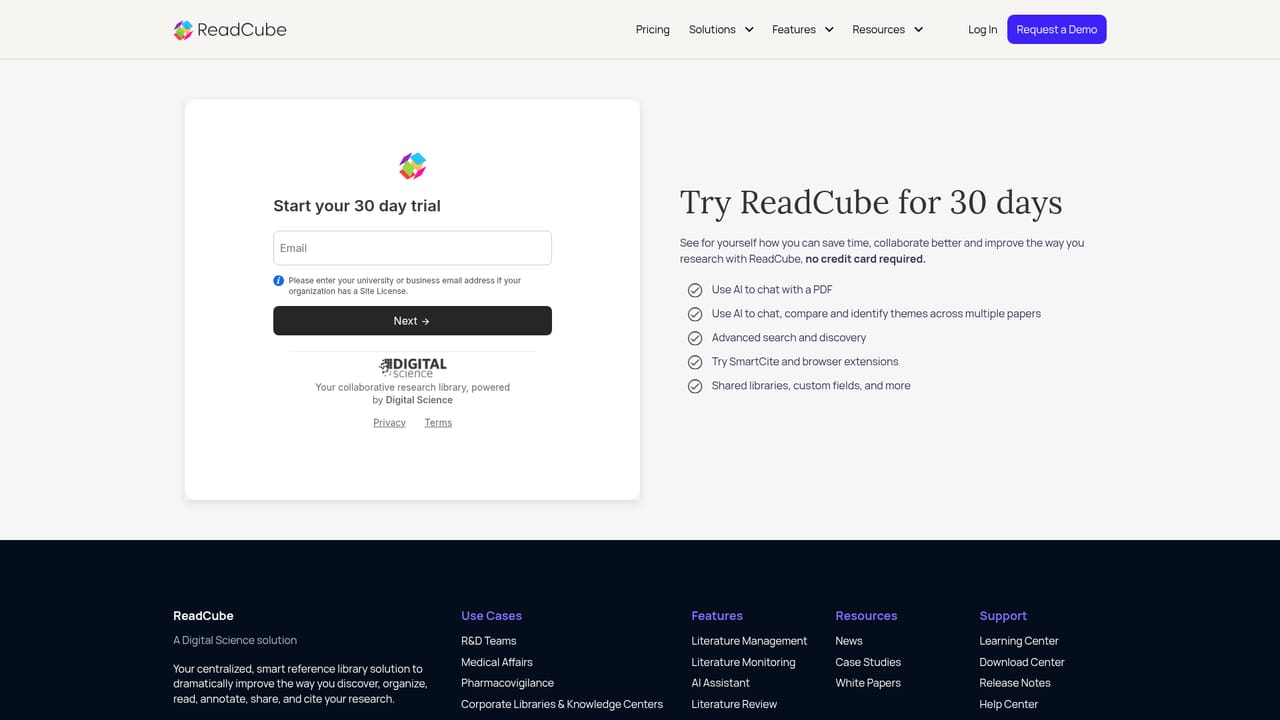Click the 'Use Cases' footer heading
This screenshot has height=720, width=1280.
[x=491, y=616]
